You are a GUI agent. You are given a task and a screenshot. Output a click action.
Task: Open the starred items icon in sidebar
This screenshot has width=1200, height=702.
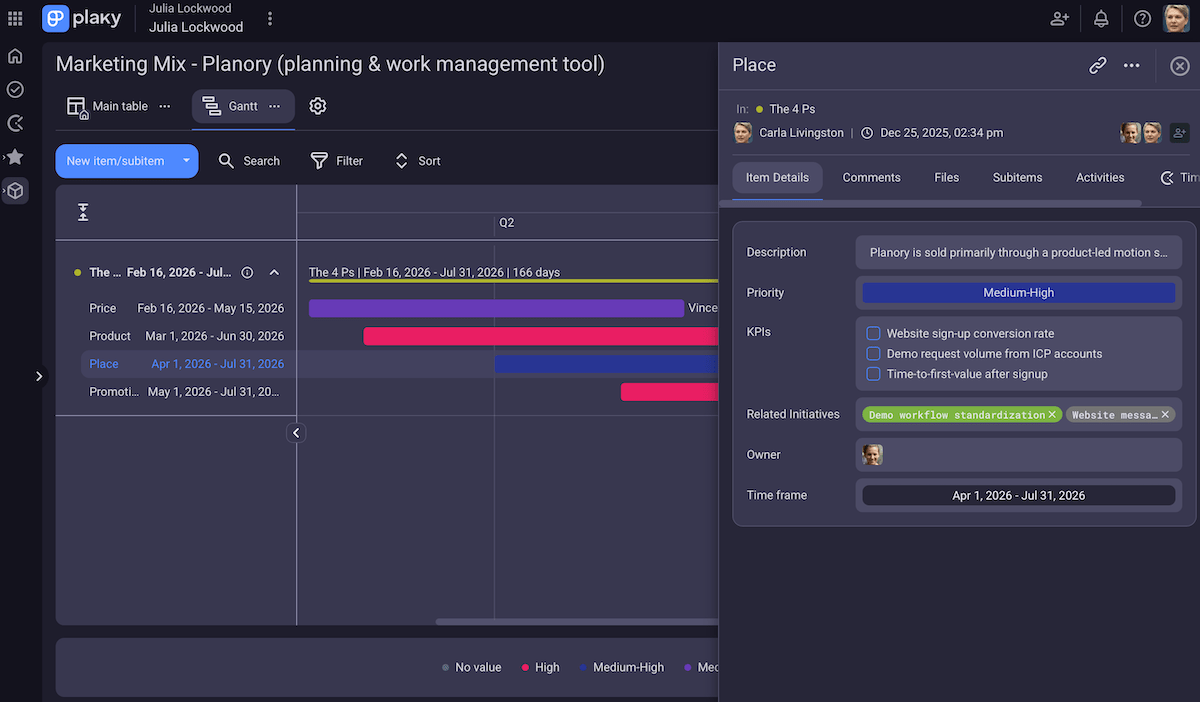[x=15, y=156]
